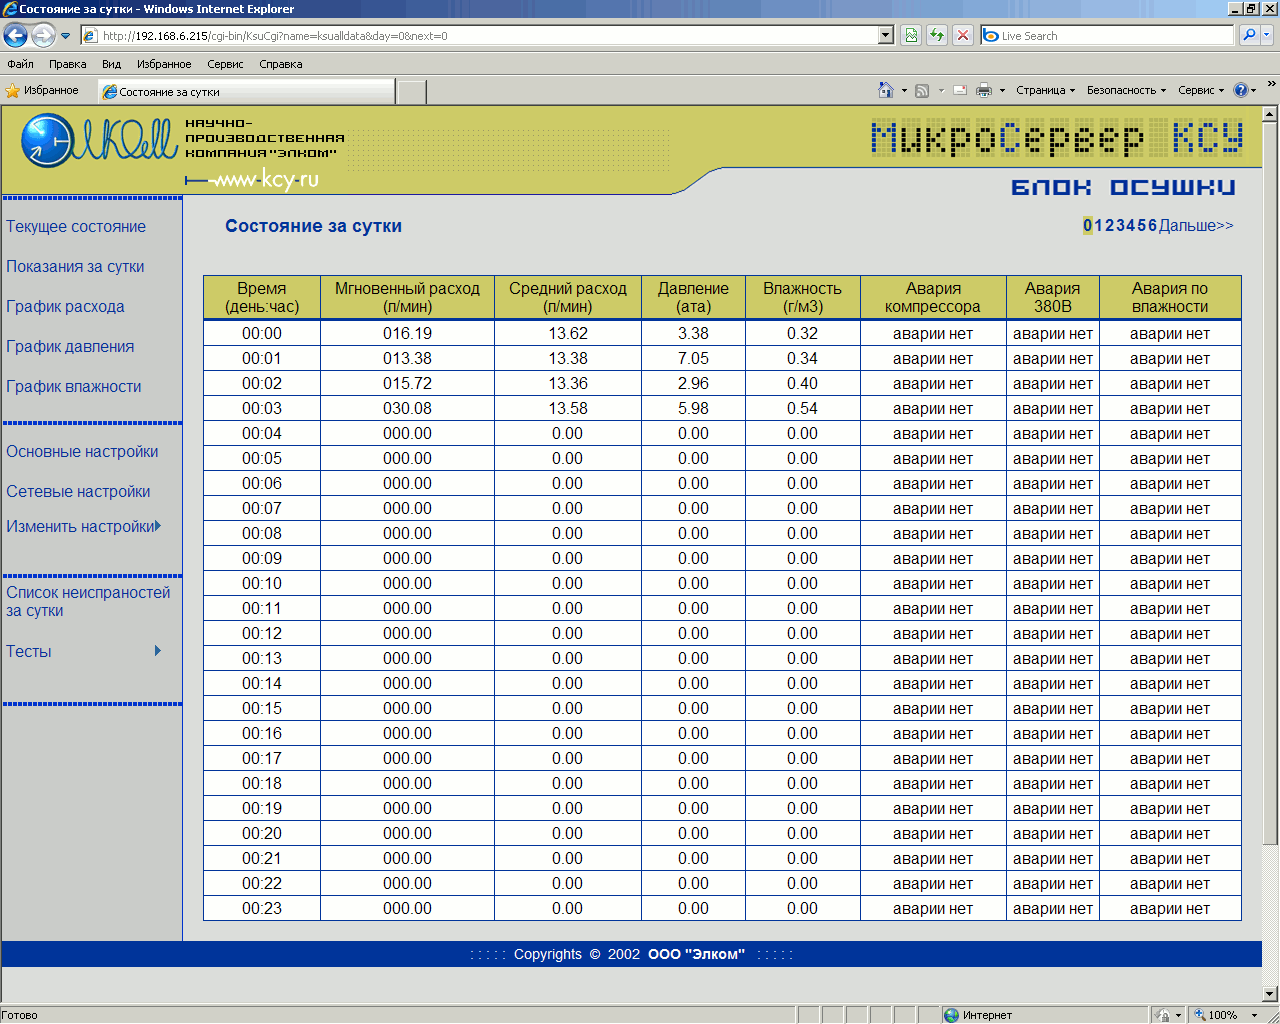The image size is (1280, 1024).
Task: Go to day page 3
Action: [x=1120, y=226]
